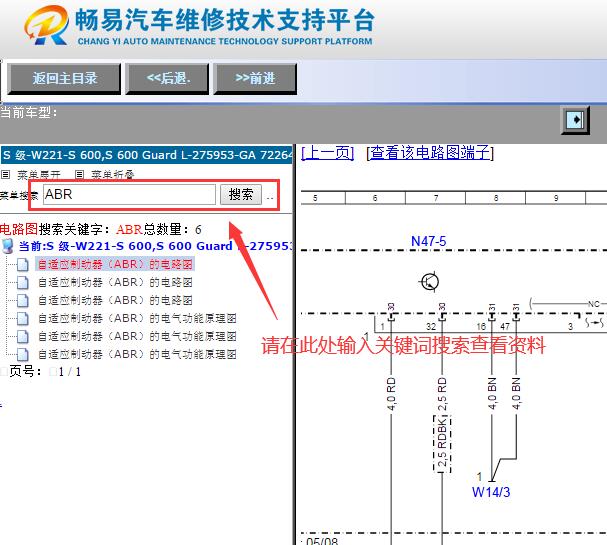Click column 9 in the diagram ruler
607x545 pixels.
(x=556, y=198)
